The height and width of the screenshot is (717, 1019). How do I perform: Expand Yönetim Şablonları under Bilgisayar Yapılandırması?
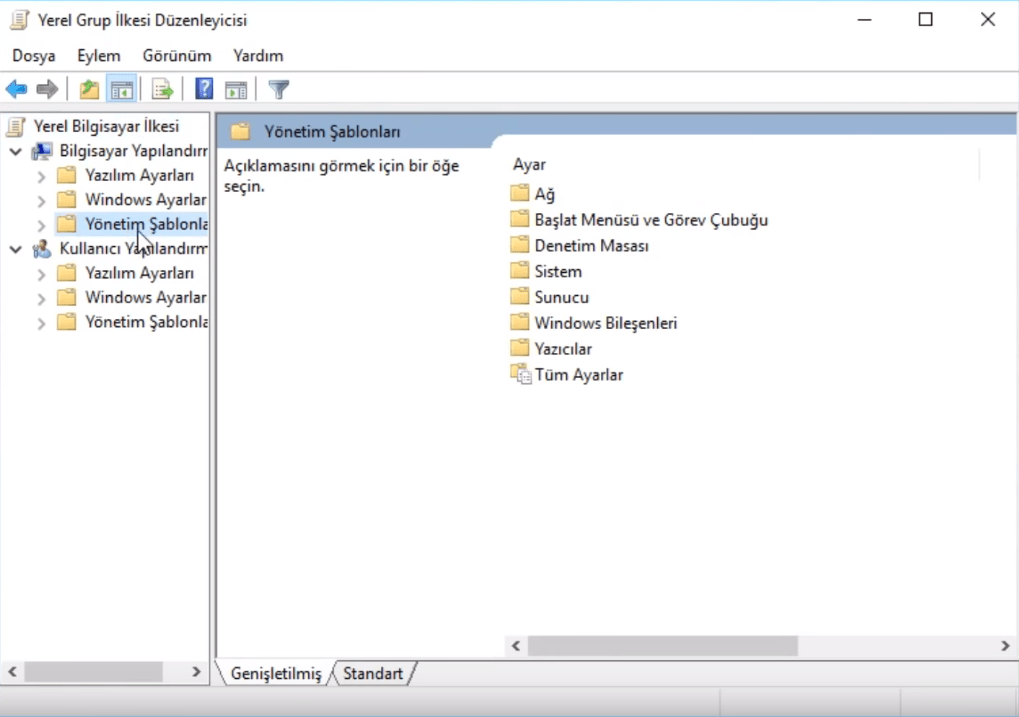coord(41,225)
